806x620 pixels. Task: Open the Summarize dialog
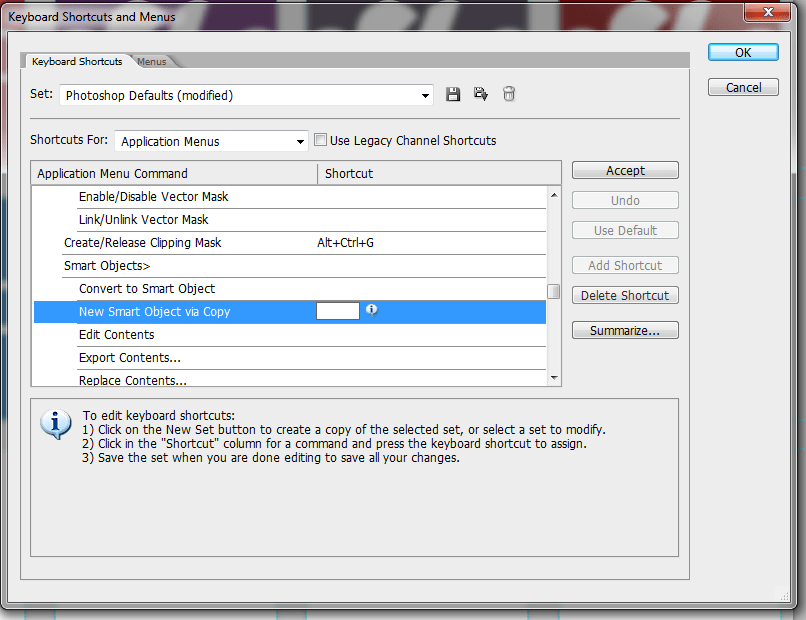pos(624,329)
